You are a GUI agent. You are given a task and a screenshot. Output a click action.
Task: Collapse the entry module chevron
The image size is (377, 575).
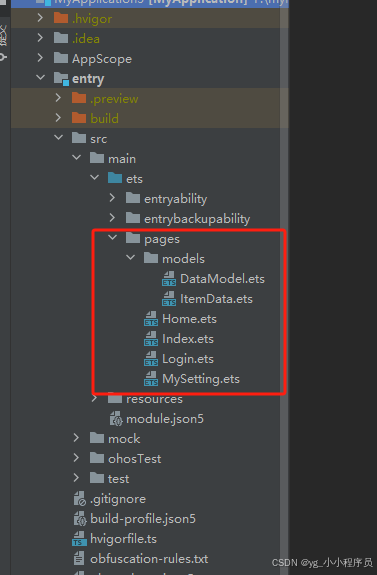(x=40, y=78)
